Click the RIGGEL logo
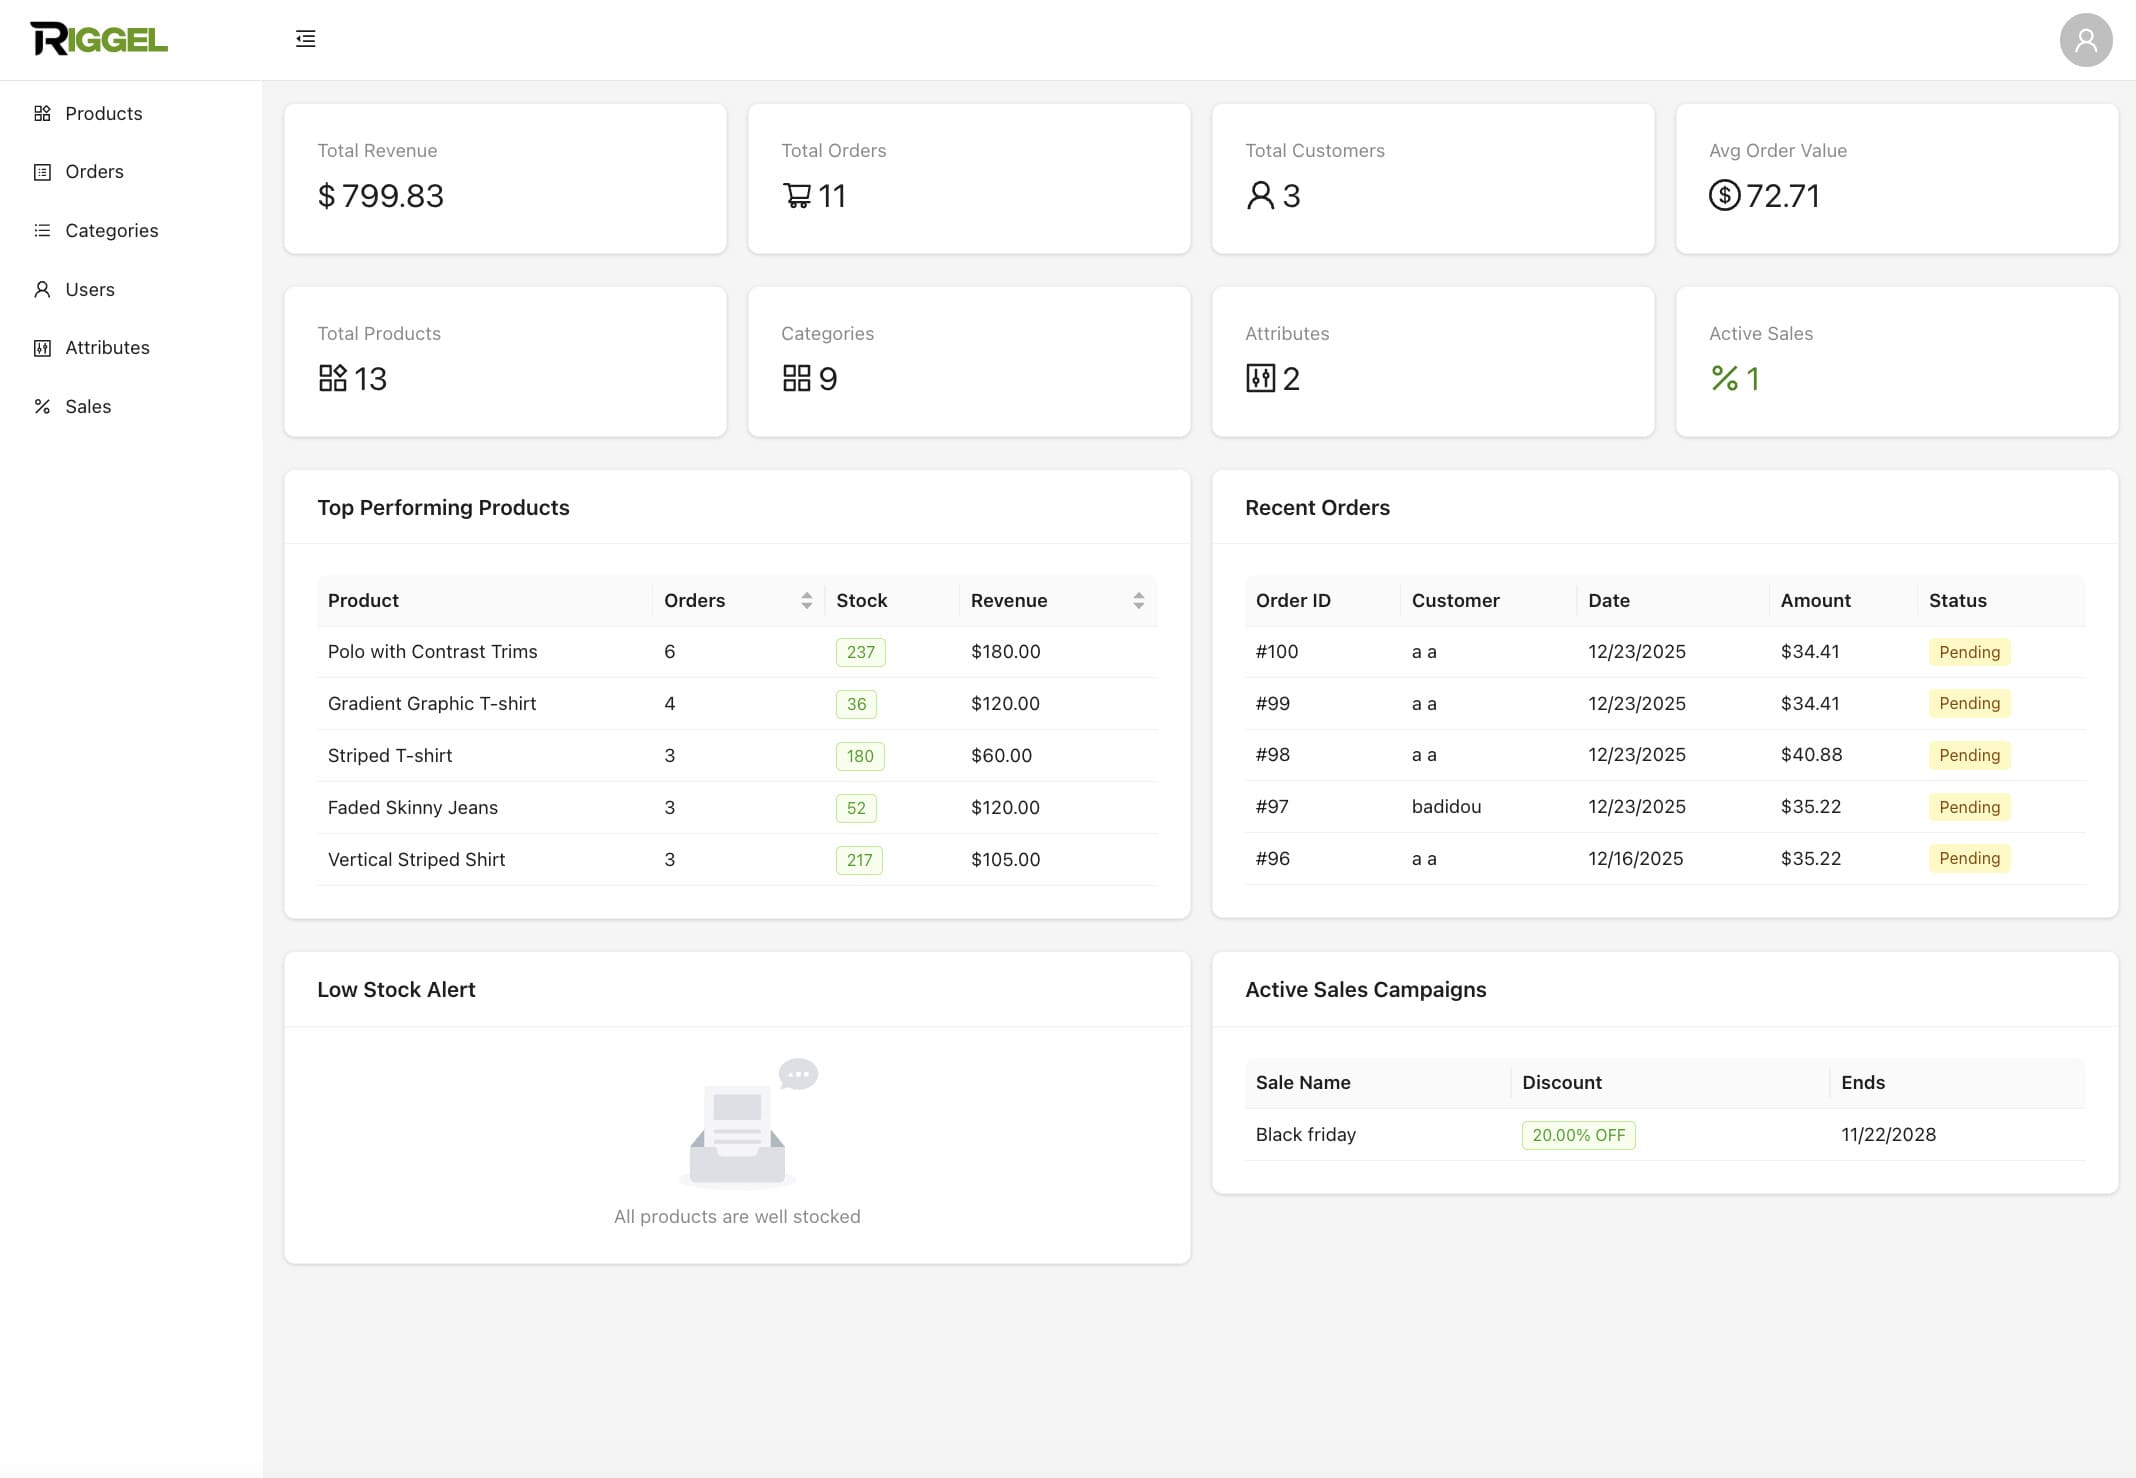This screenshot has height=1478, width=2136. (x=98, y=38)
